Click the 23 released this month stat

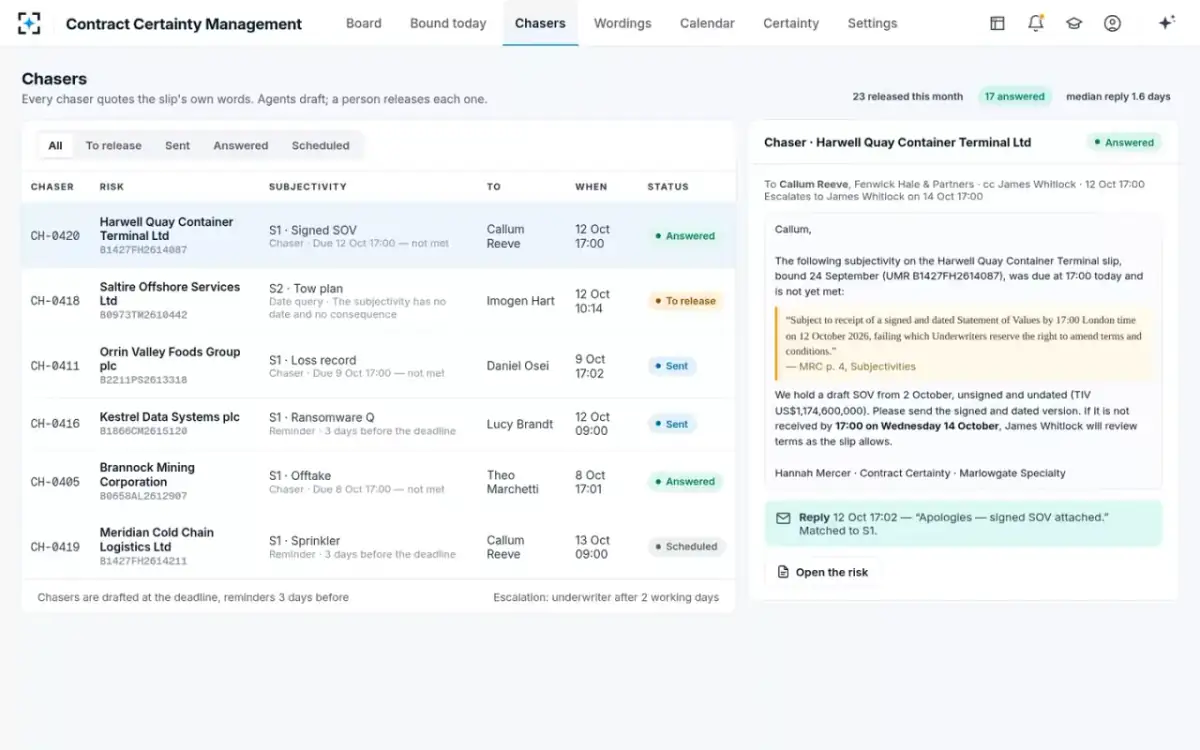pos(908,97)
